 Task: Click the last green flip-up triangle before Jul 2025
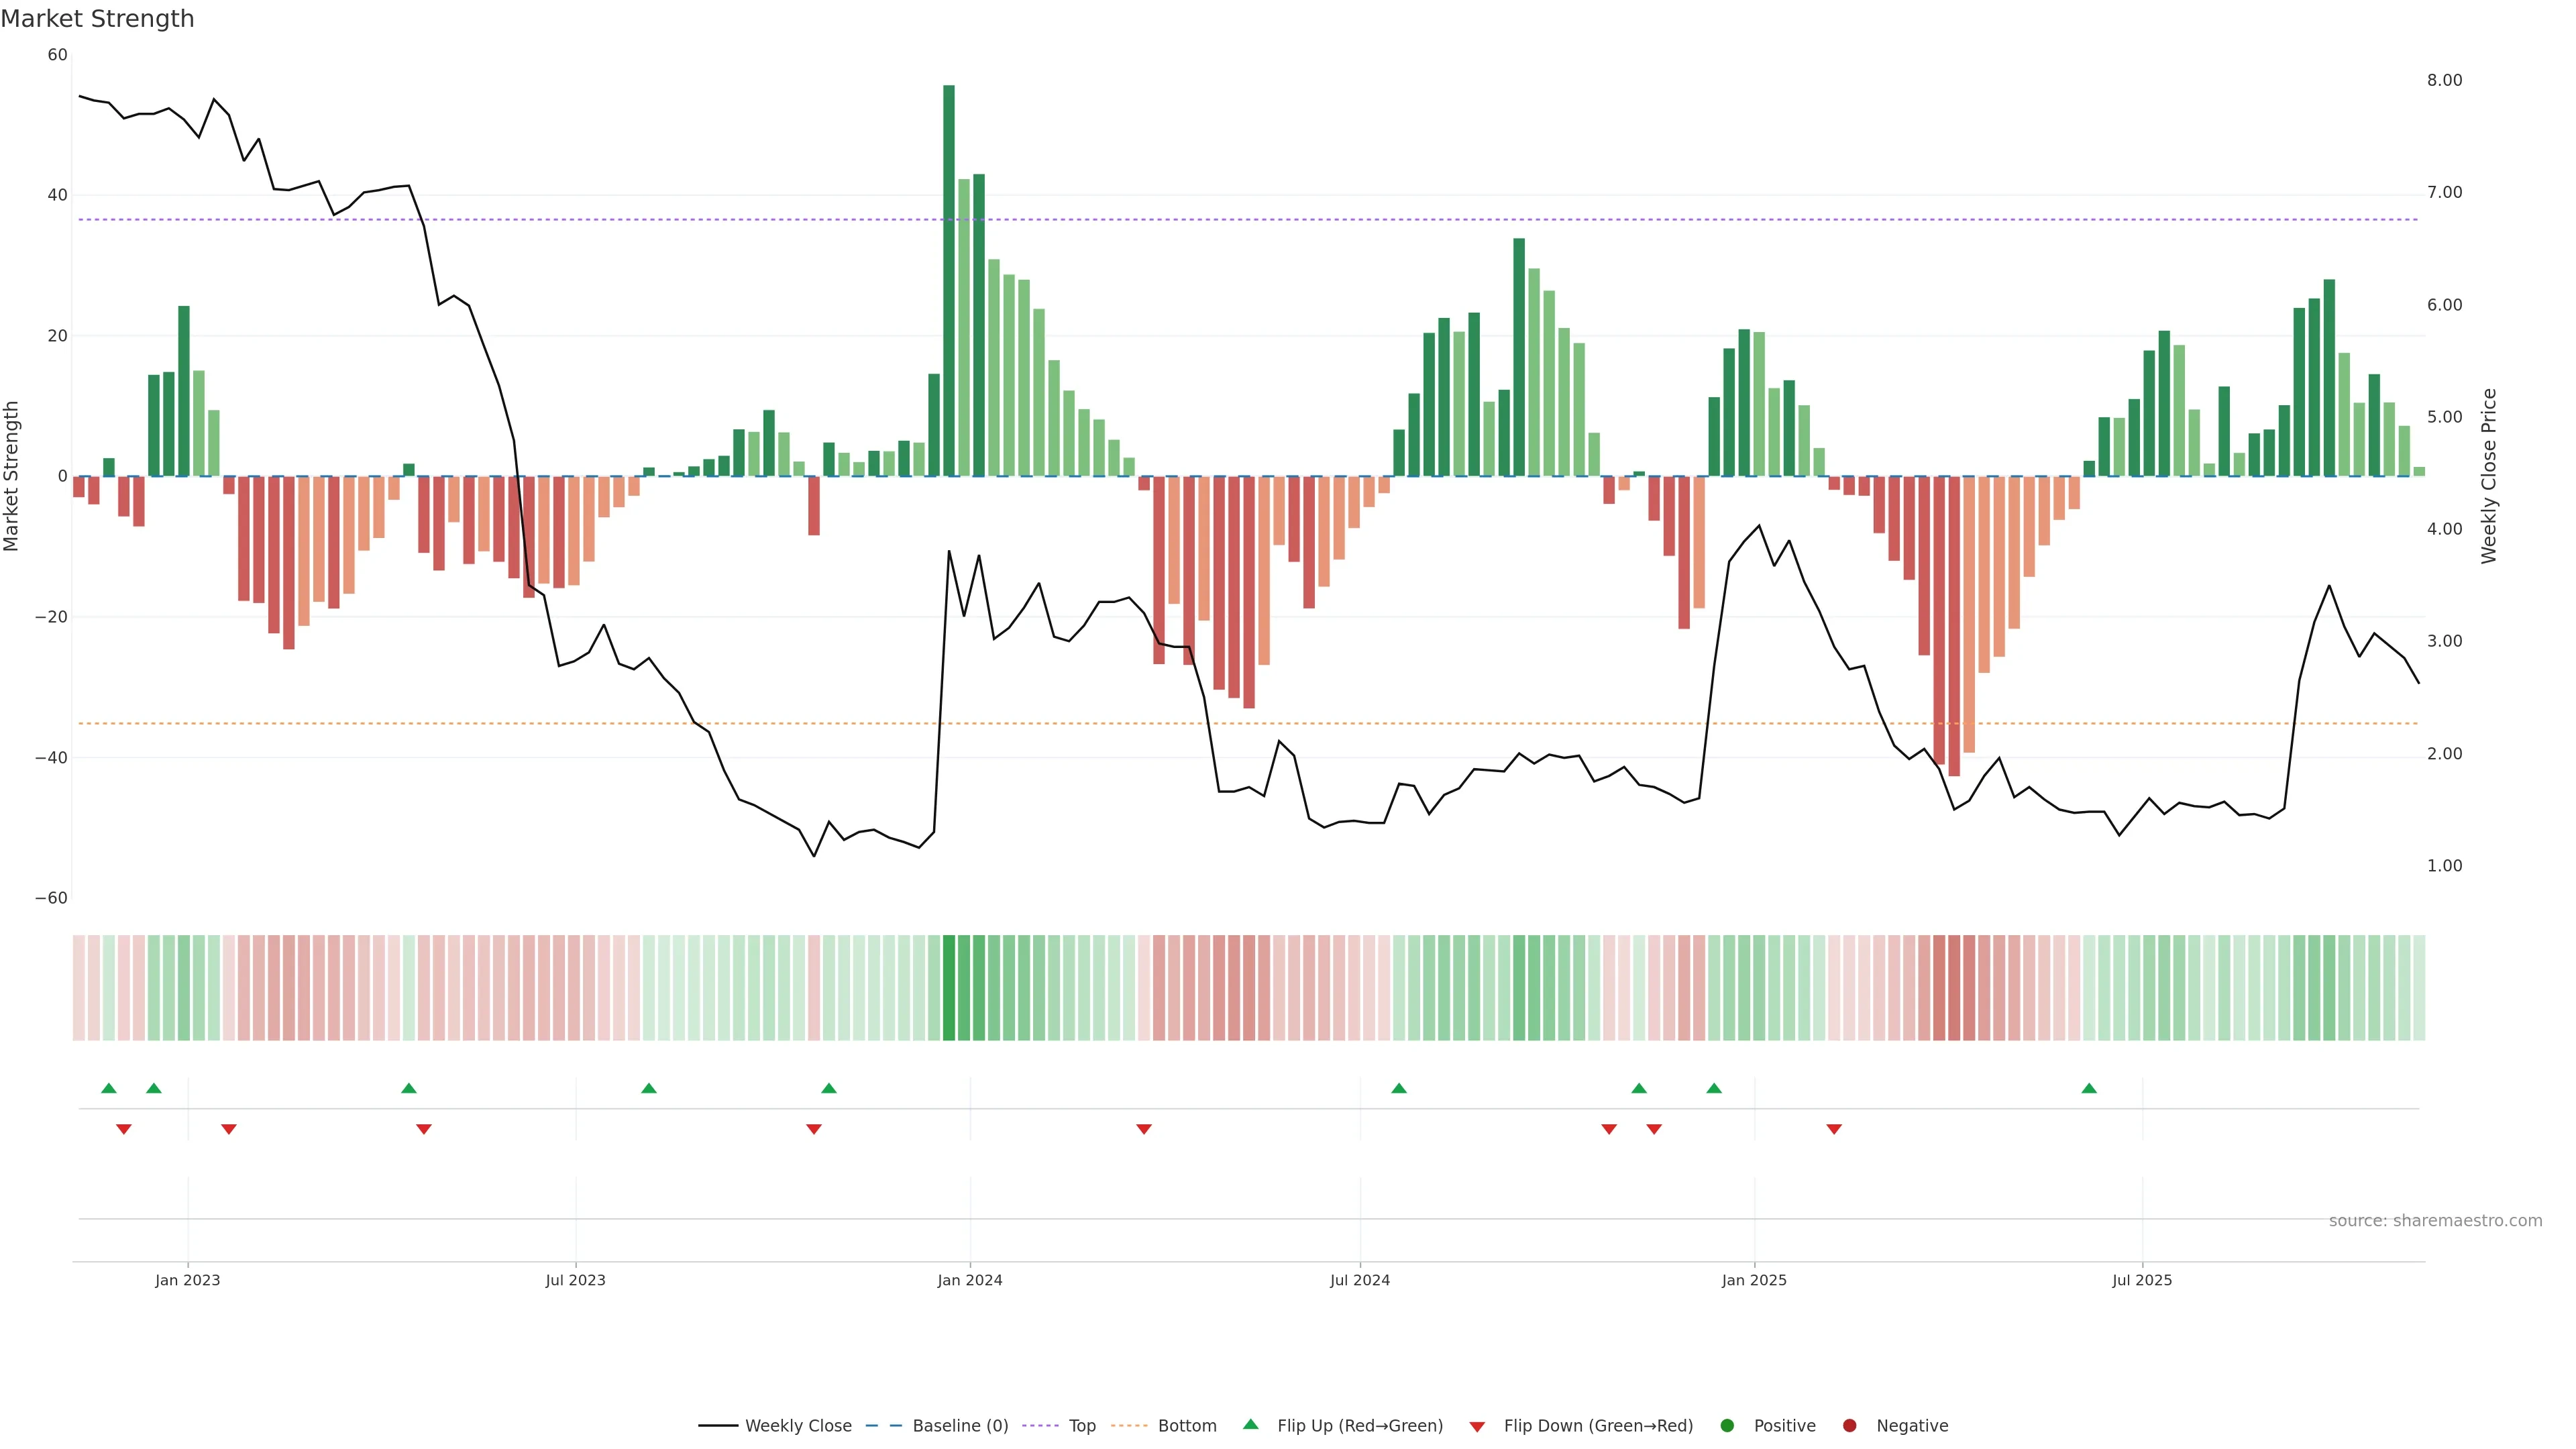tap(2089, 1088)
